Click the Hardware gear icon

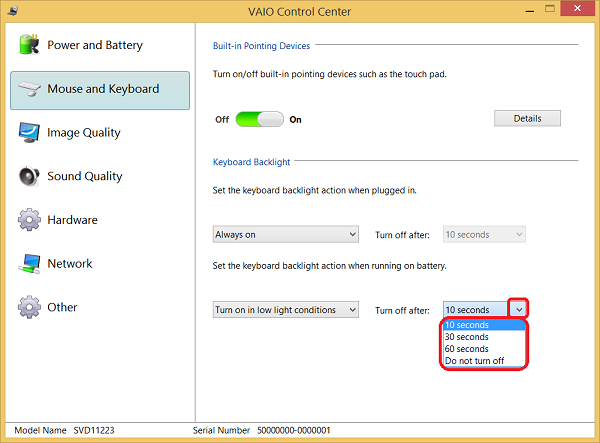(x=29, y=220)
